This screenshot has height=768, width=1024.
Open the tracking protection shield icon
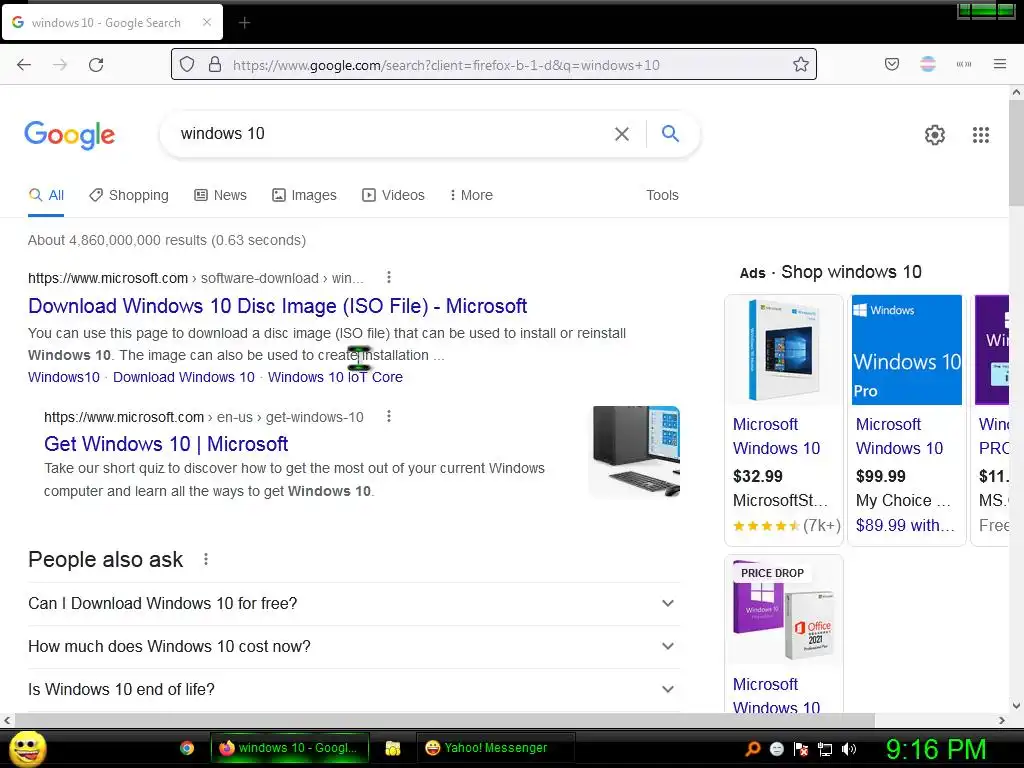click(187, 65)
